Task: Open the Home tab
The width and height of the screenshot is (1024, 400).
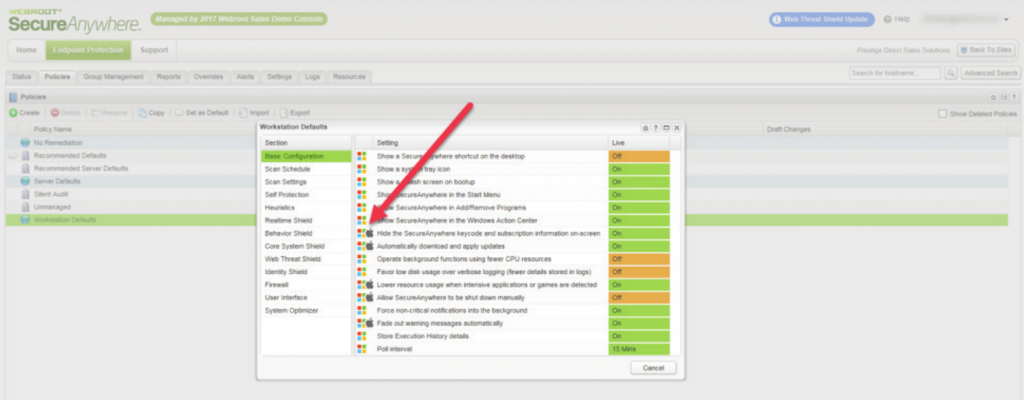Action: pyautogui.click(x=26, y=50)
